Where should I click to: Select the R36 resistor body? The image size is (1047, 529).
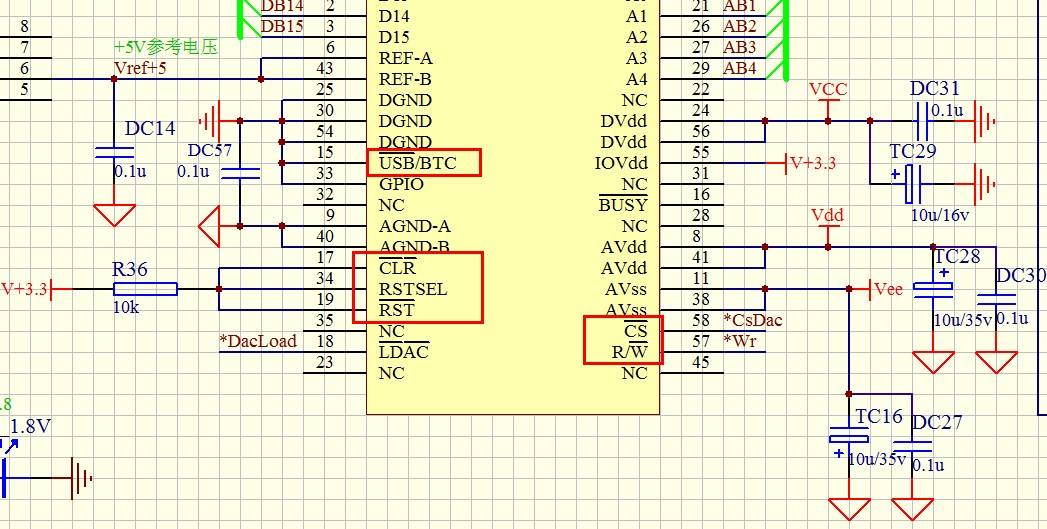click(x=145, y=289)
